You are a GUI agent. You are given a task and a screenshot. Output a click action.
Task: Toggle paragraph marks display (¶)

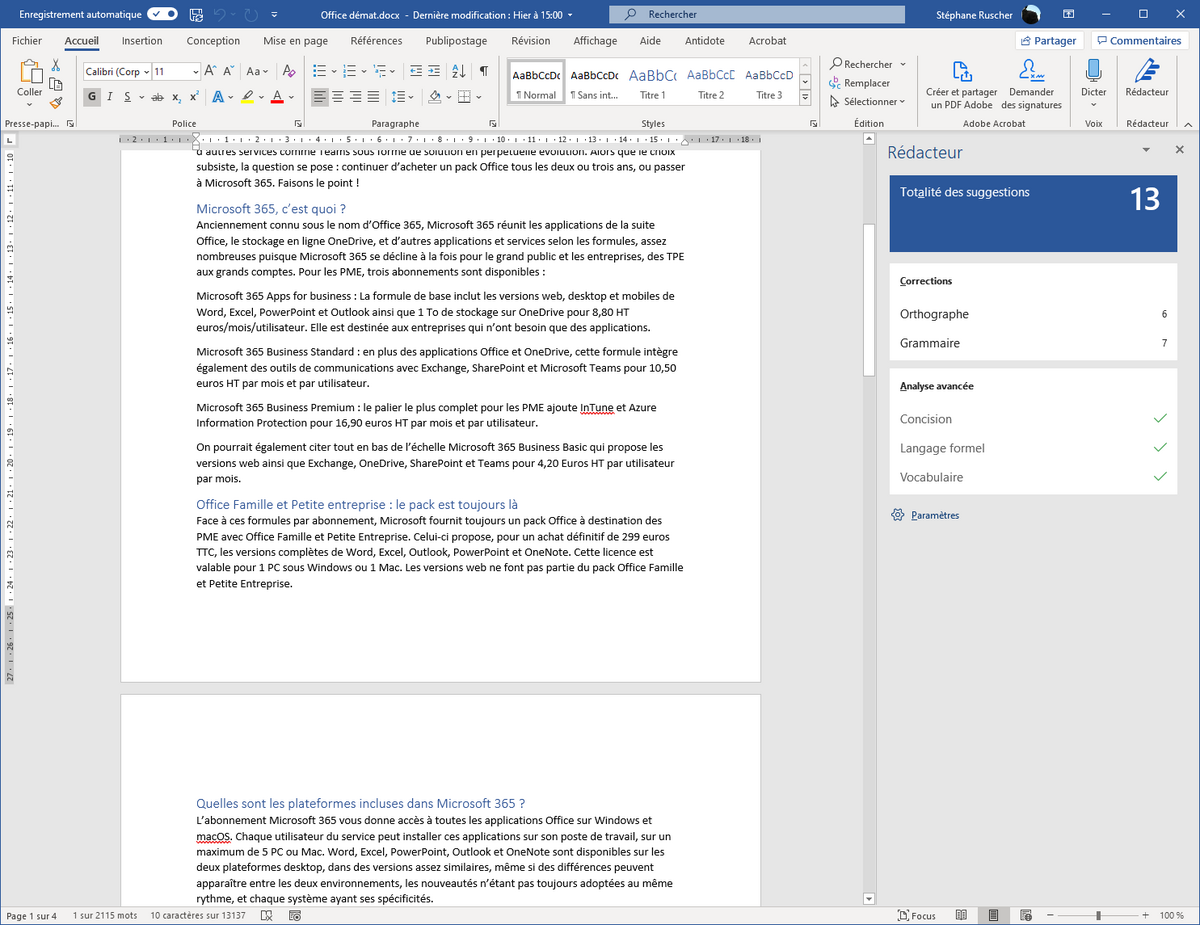tap(484, 71)
